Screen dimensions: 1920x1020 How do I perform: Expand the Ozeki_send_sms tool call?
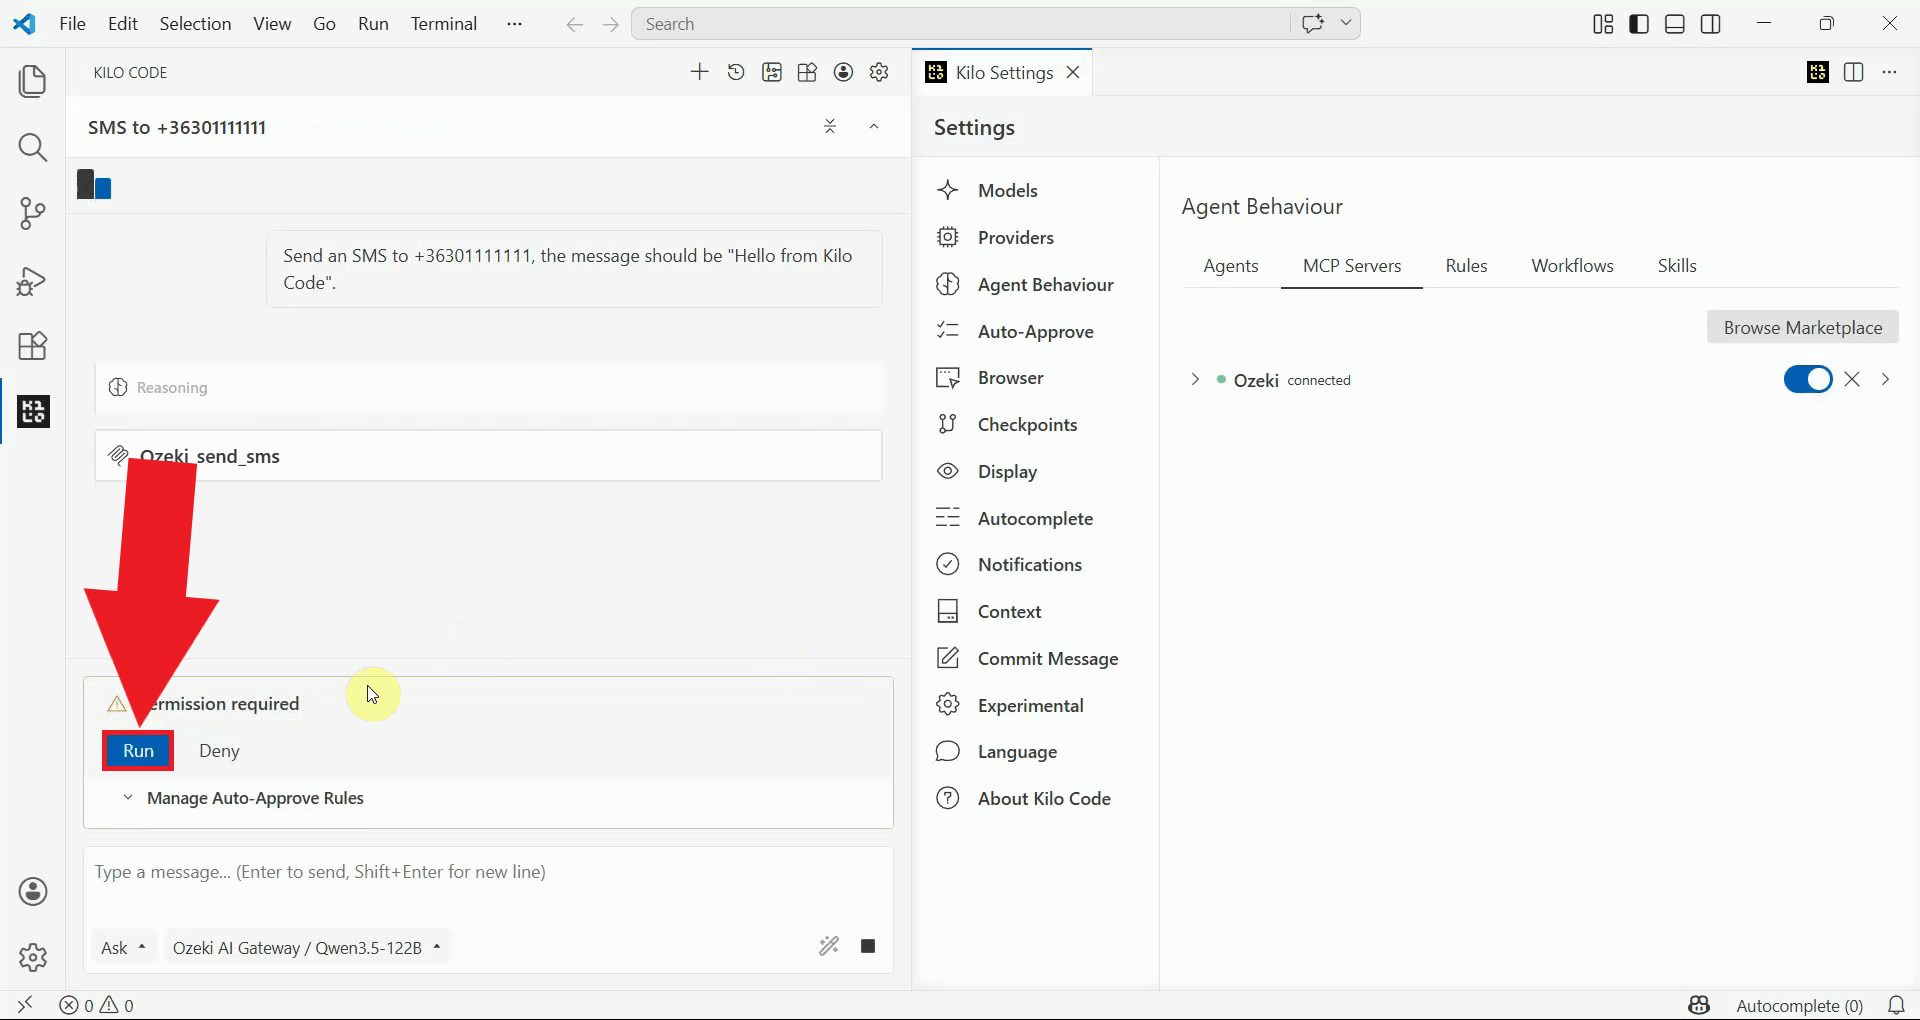click(489, 456)
